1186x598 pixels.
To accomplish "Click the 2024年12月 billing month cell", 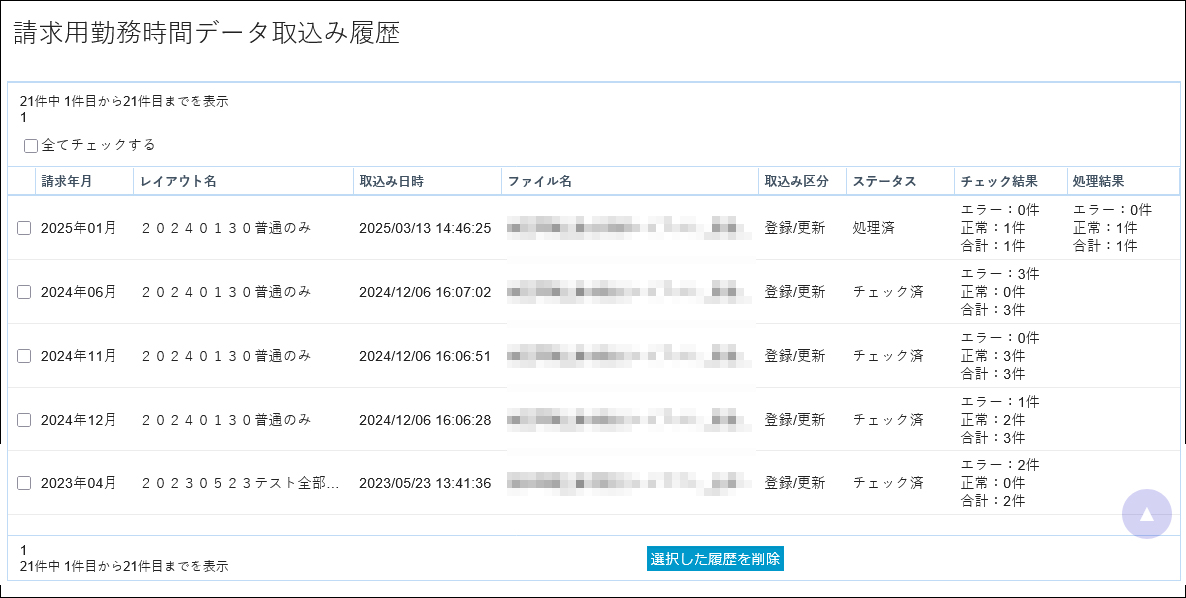I will (x=79, y=420).
